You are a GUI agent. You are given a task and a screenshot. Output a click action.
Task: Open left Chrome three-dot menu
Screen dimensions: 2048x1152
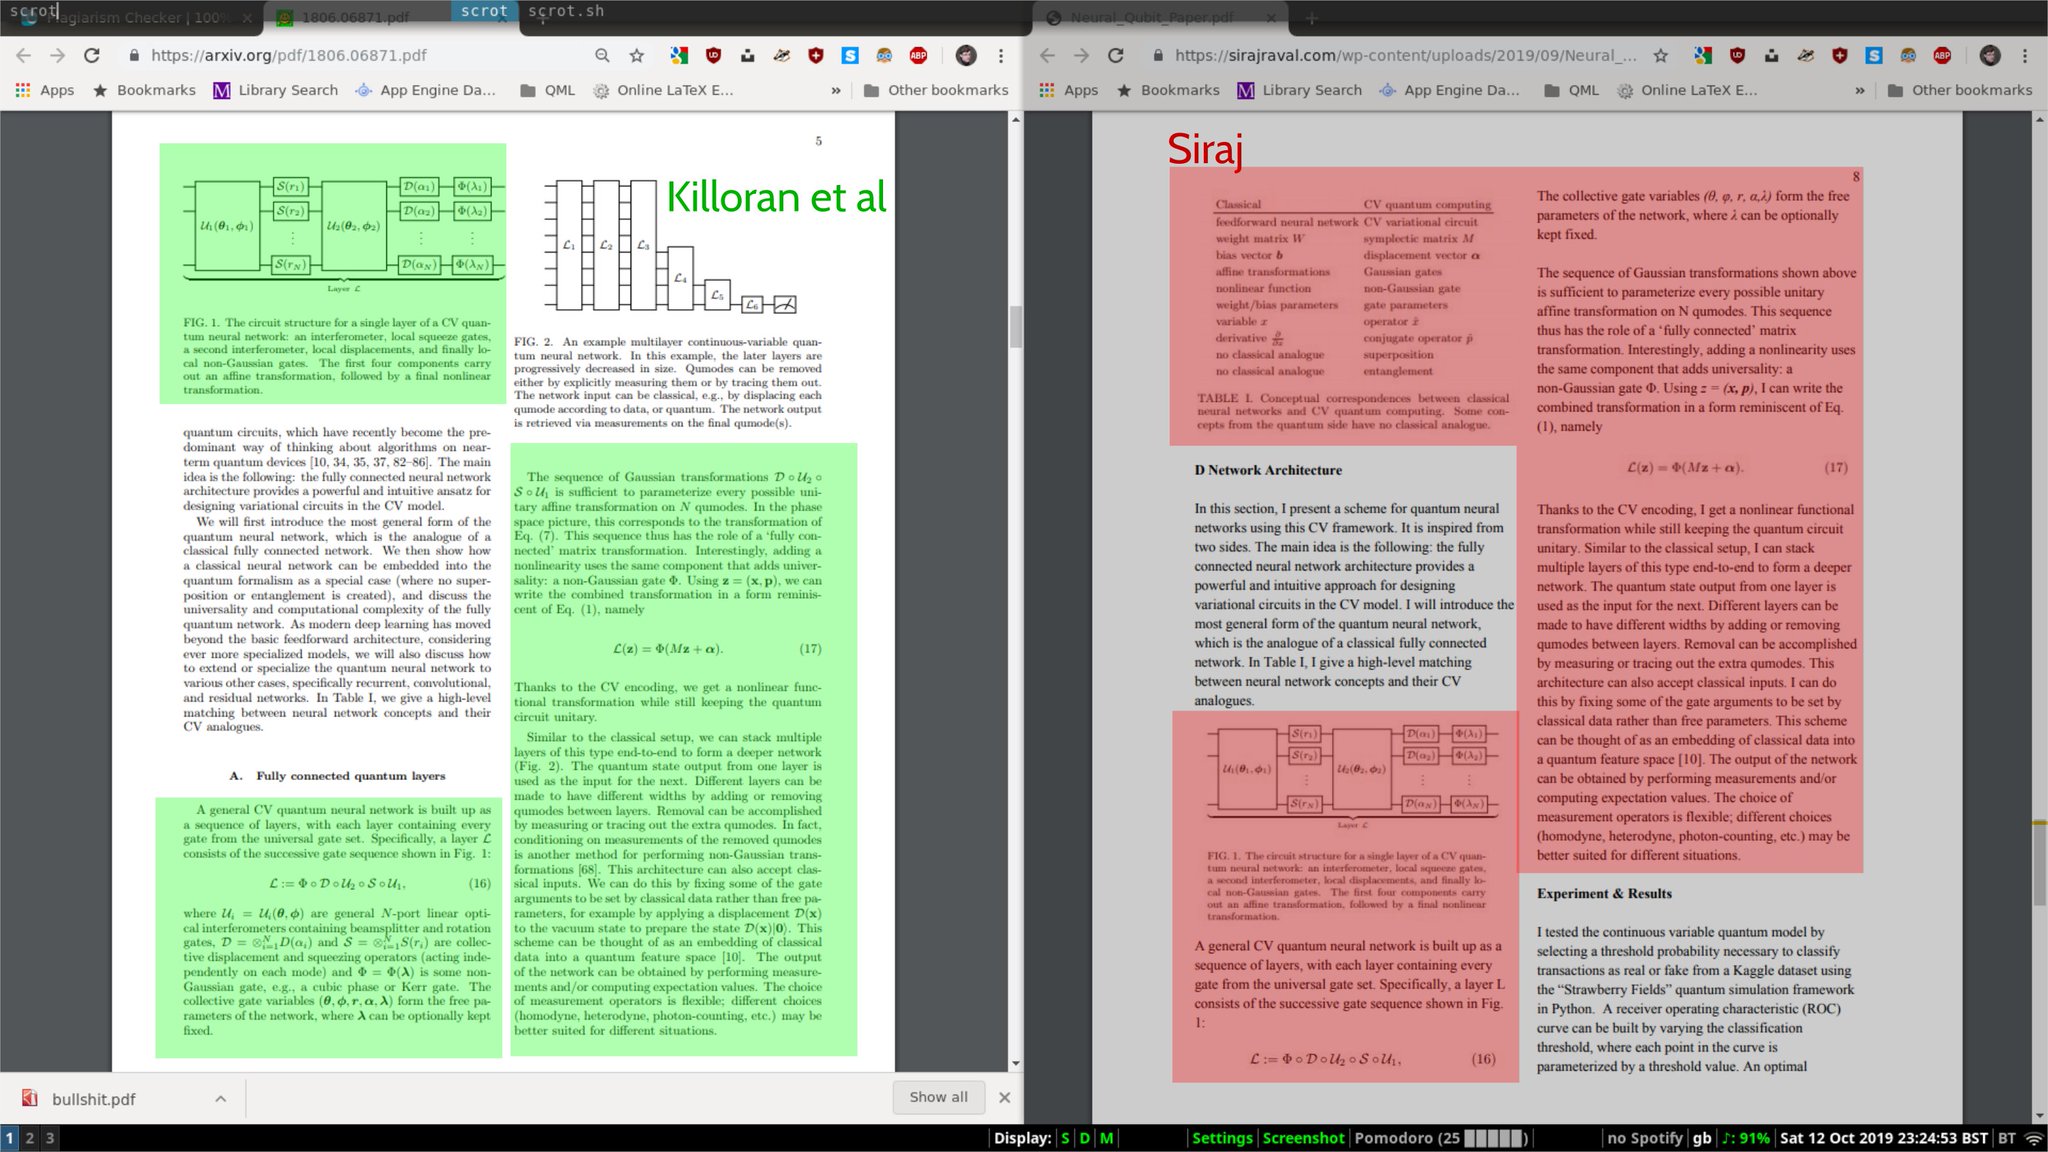(1000, 55)
